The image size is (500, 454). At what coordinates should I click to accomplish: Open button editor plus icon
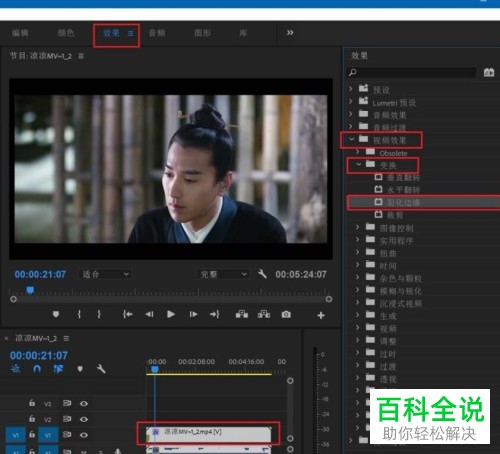321,315
